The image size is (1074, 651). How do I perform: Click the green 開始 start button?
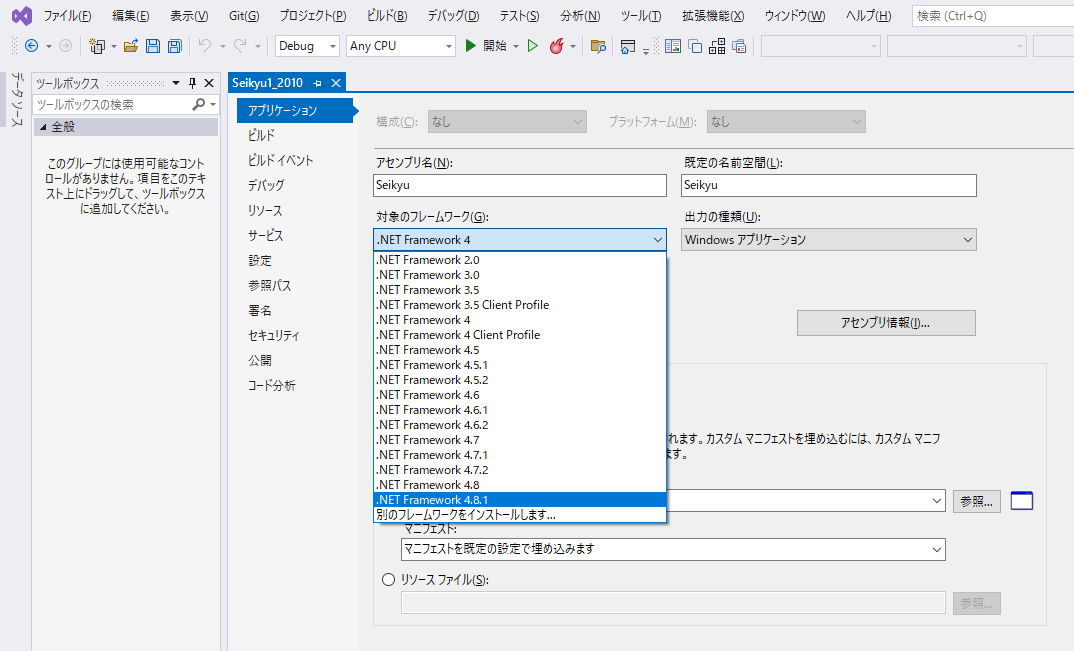486,46
